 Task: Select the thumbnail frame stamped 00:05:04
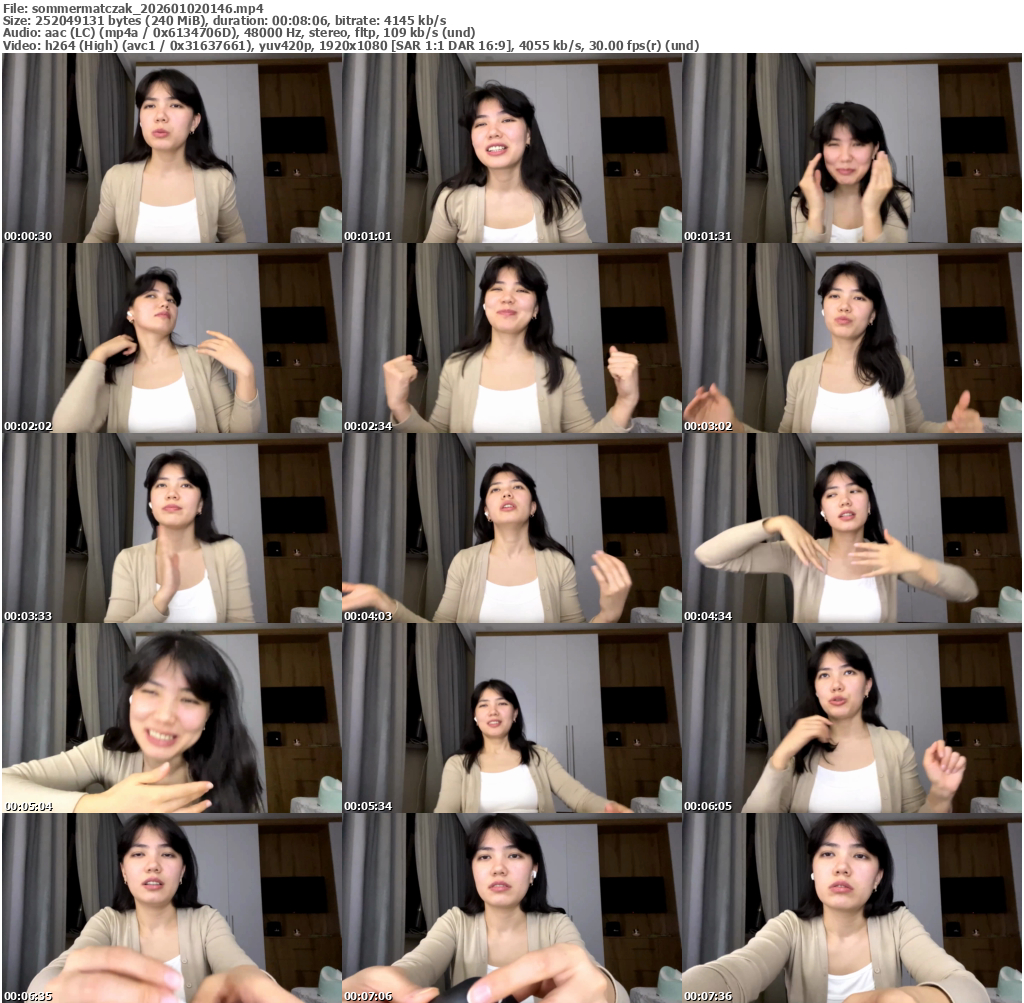click(x=172, y=718)
